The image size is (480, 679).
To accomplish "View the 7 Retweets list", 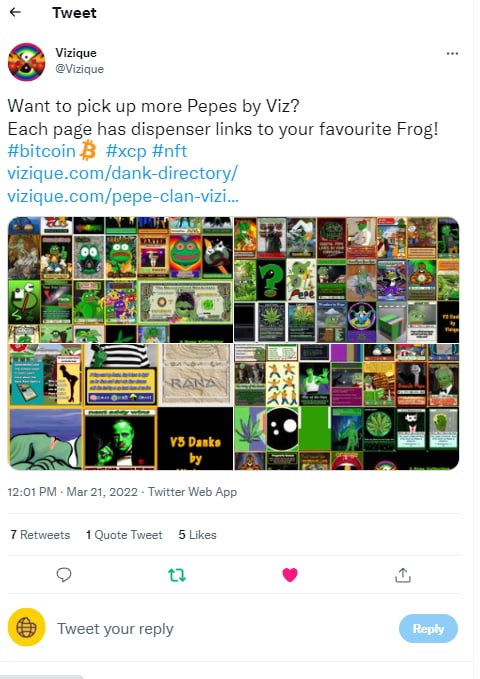I will (x=40, y=535).
